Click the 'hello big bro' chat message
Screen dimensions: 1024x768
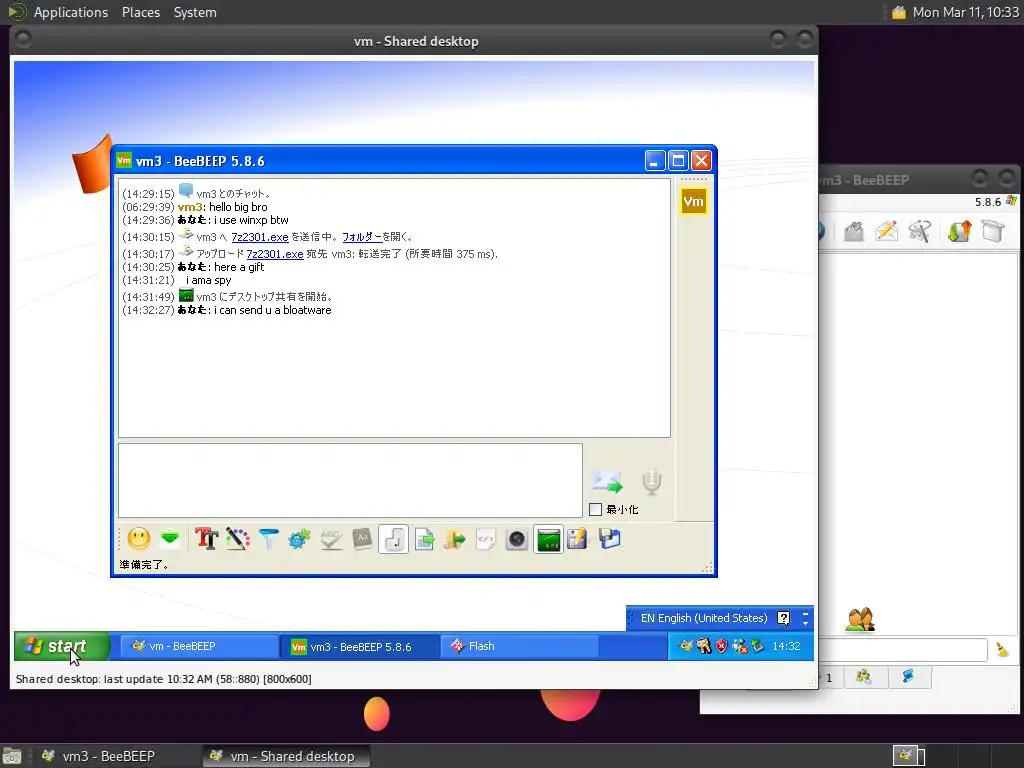(x=238, y=207)
